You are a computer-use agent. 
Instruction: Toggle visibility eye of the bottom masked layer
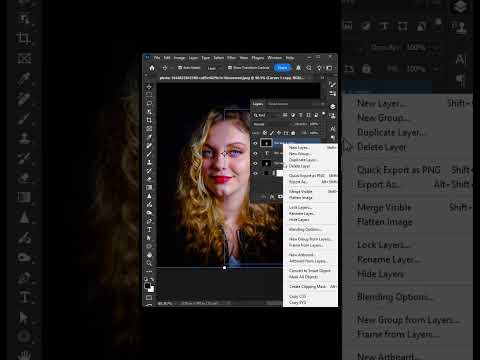(255, 173)
